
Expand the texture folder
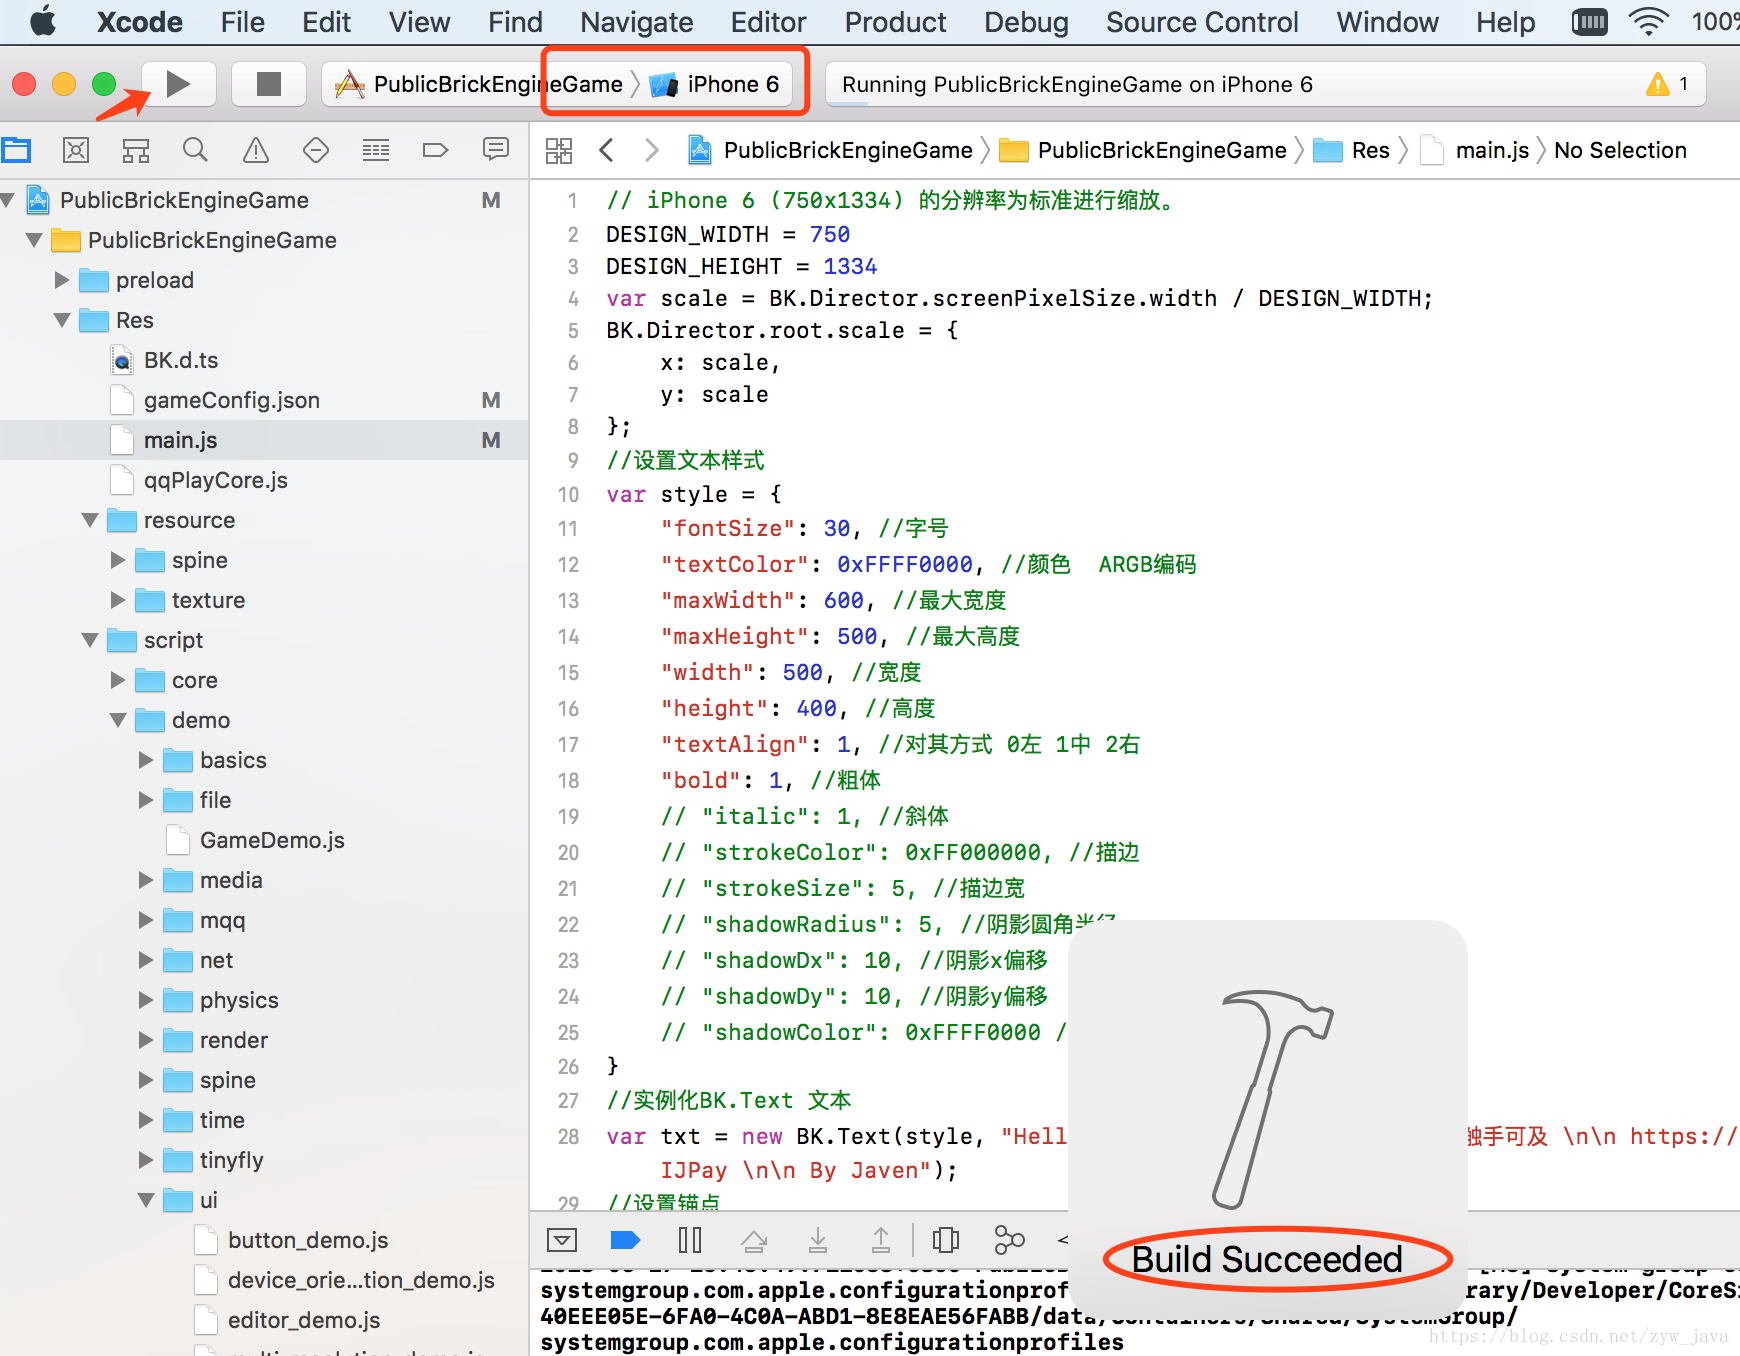coord(118,600)
